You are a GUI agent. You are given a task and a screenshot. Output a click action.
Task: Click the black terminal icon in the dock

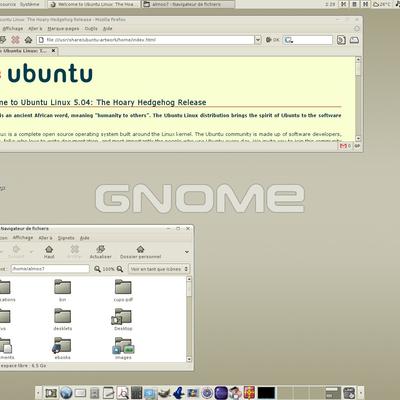point(267,393)
